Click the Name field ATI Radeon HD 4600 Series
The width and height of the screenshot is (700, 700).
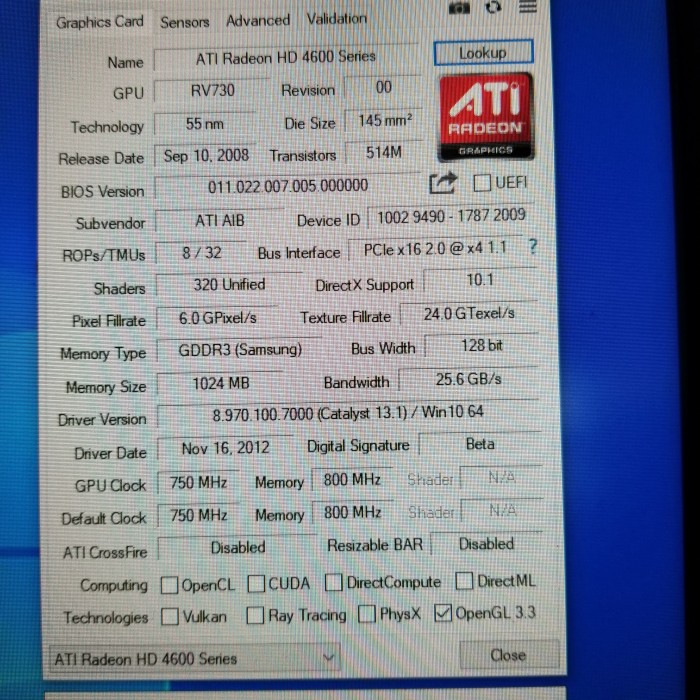coord(286,57)
